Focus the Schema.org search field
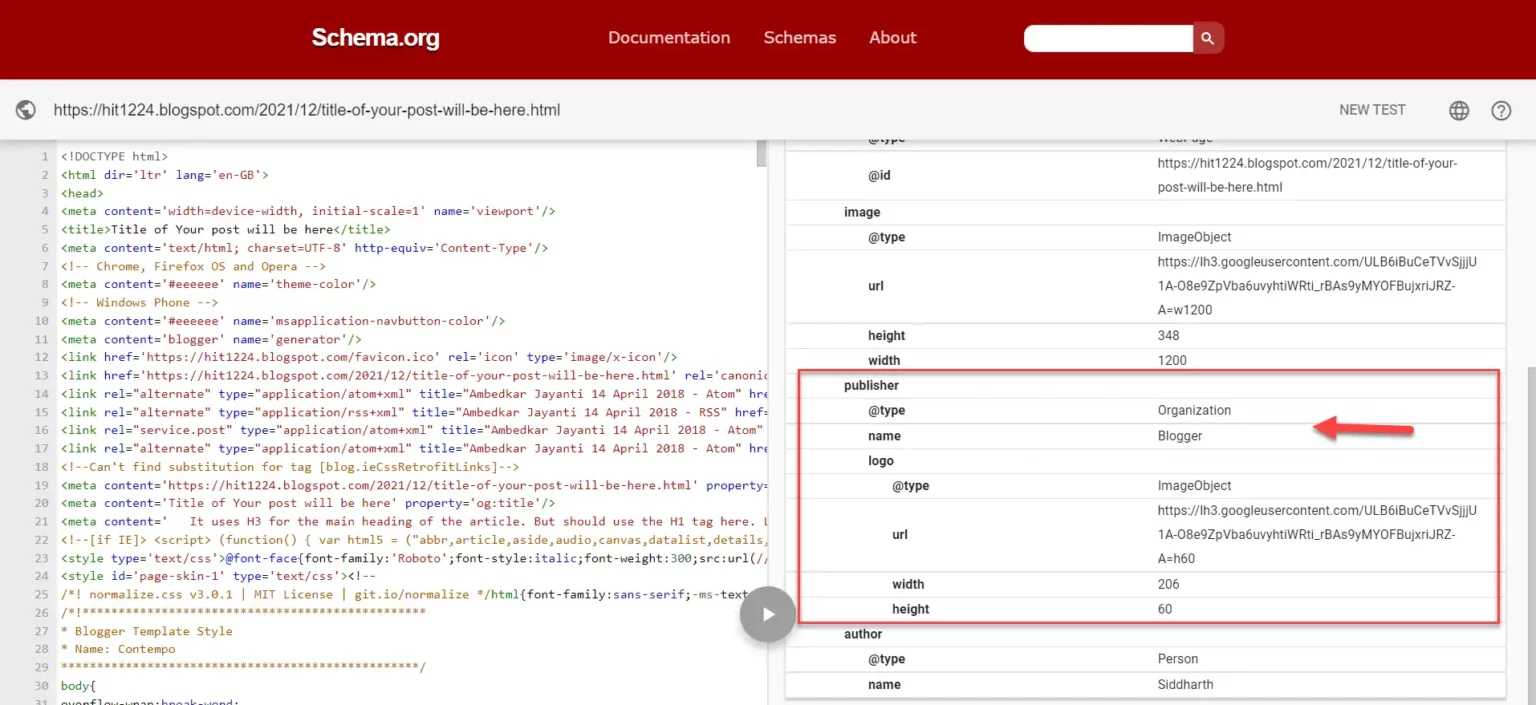 1108,38
